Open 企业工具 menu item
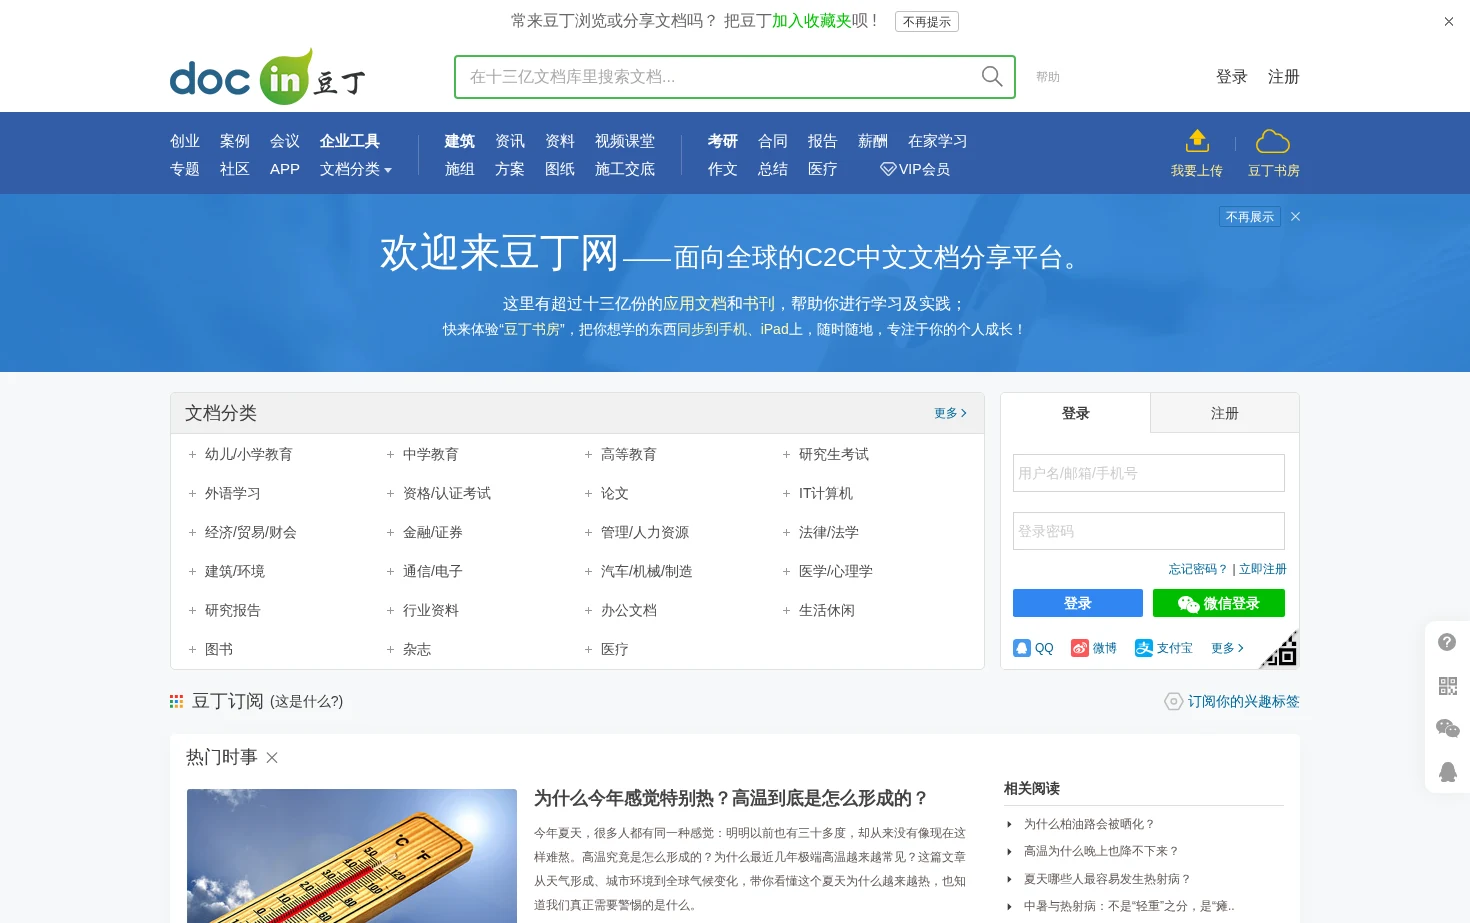 [x=350, y=141]
